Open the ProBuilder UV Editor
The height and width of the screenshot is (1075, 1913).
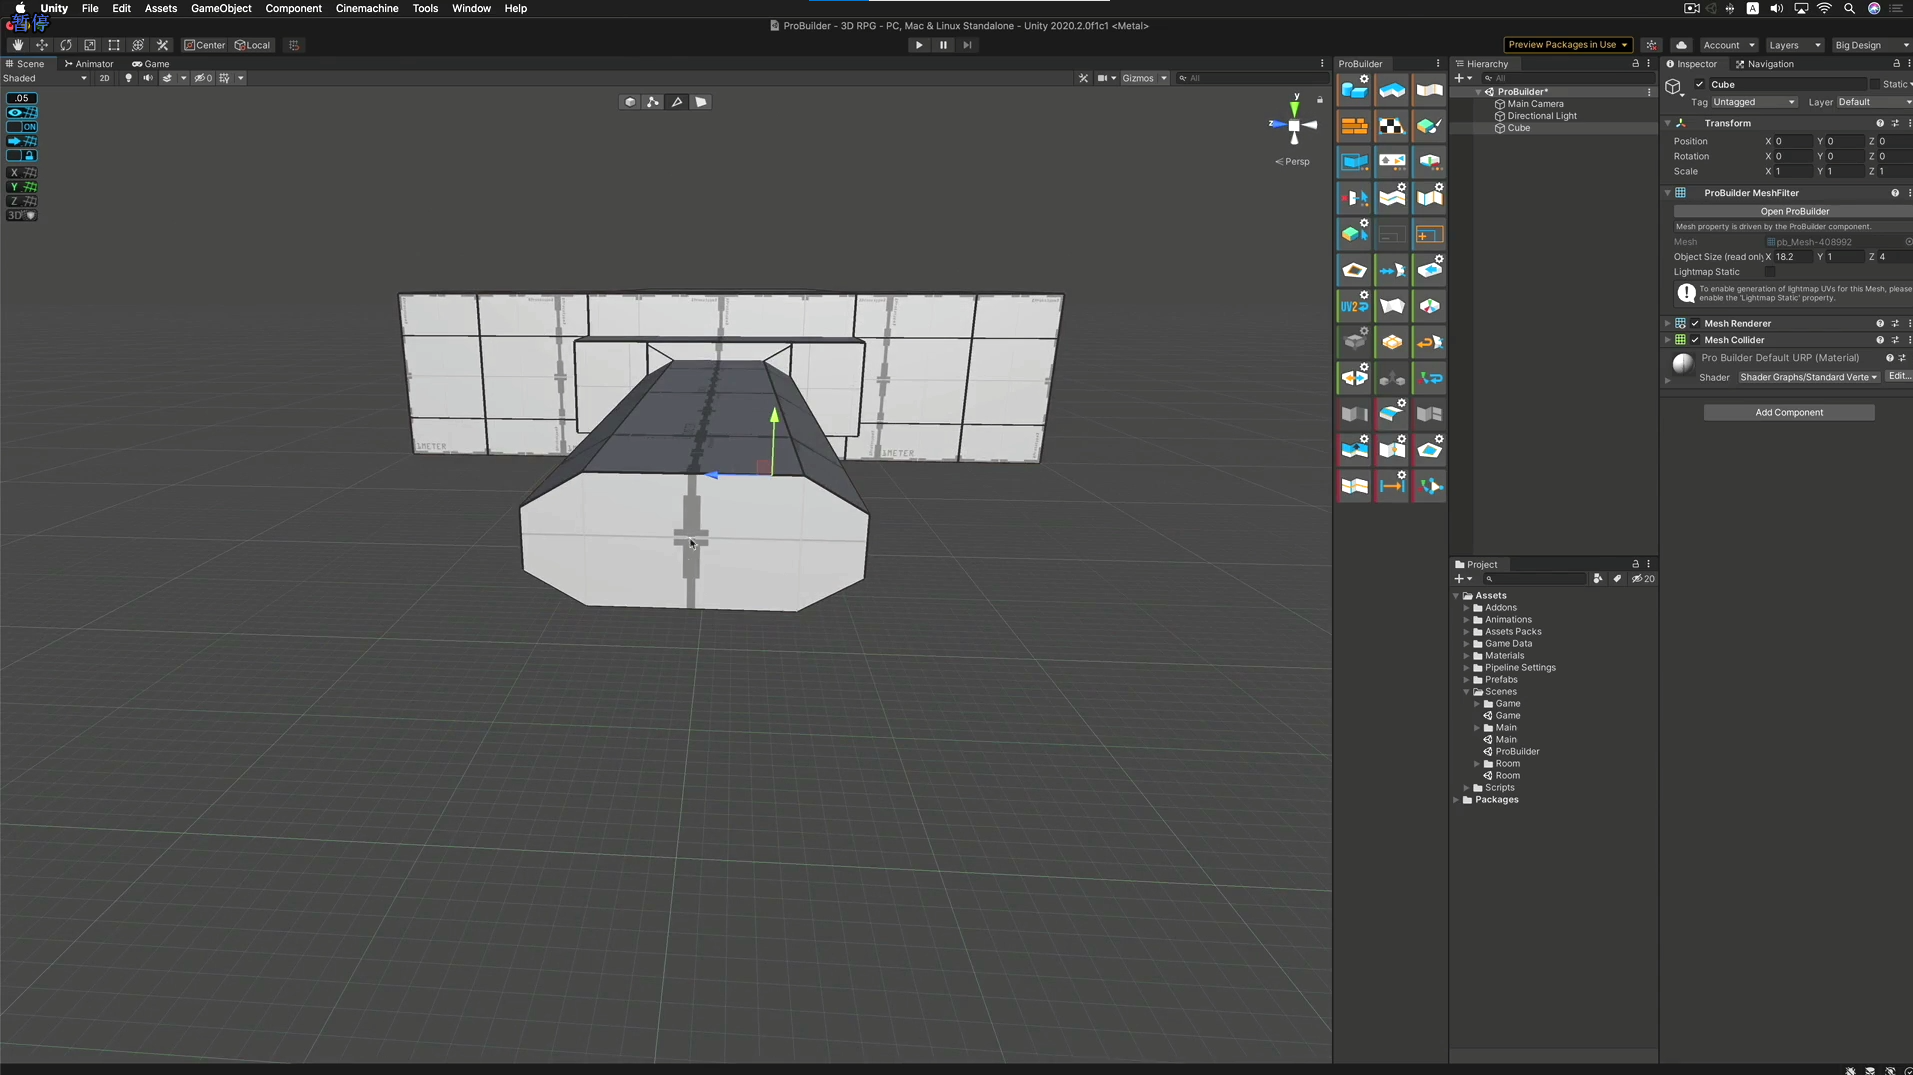[x=1391, y=126]
